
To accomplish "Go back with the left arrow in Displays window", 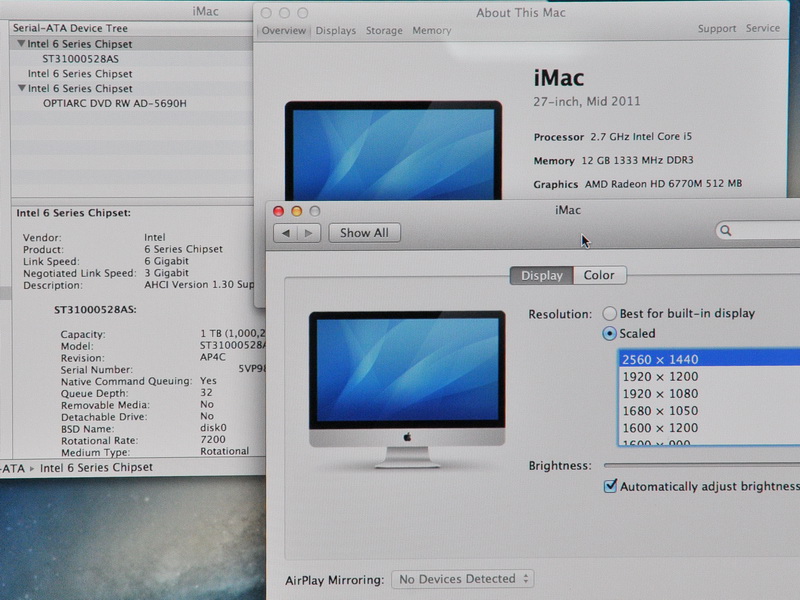I will coord(285,233).
